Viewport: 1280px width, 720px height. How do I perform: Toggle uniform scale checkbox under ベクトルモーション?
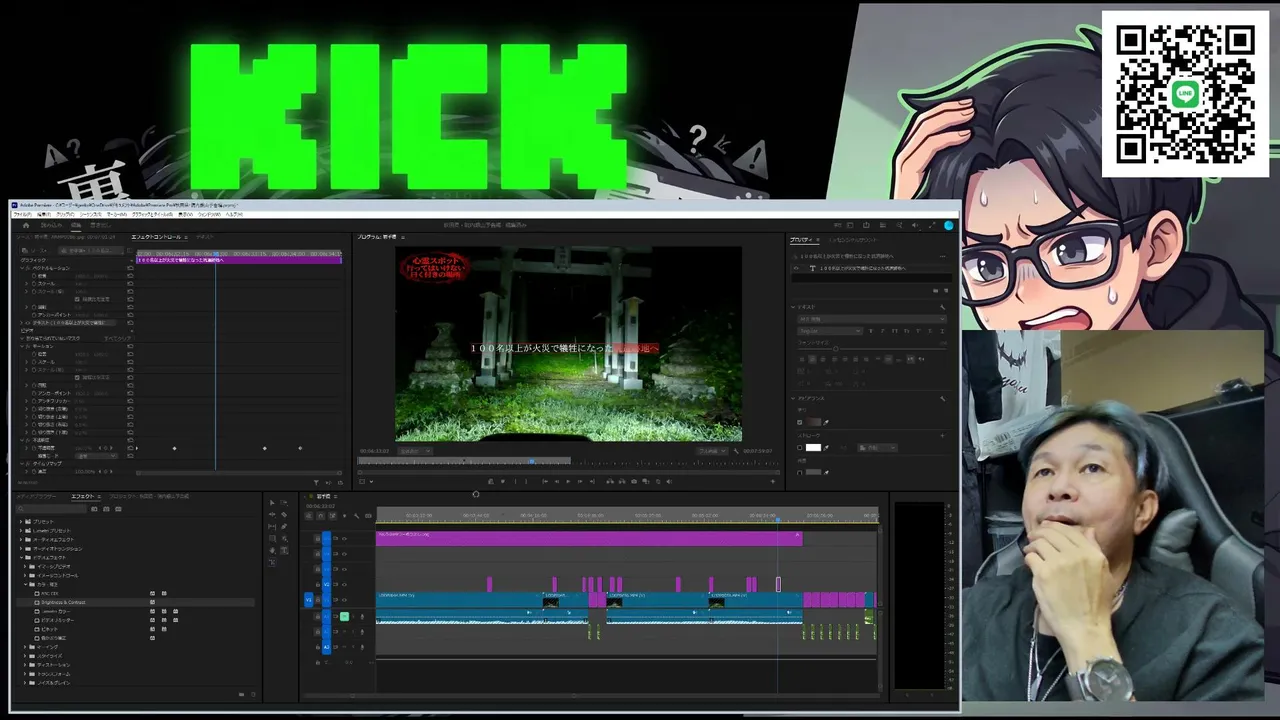(x=79, y=299)
